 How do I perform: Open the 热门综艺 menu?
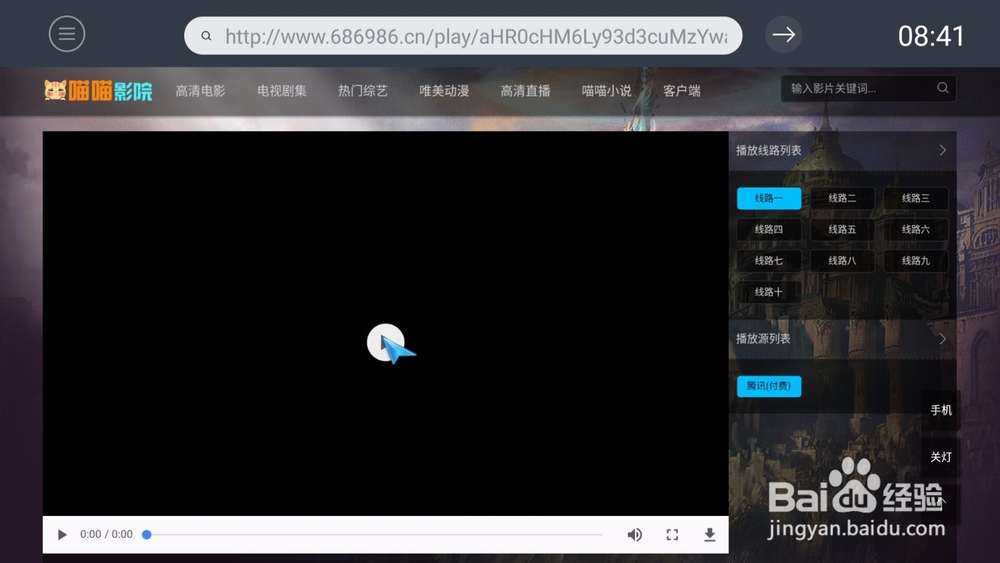(x=362, y=91)
